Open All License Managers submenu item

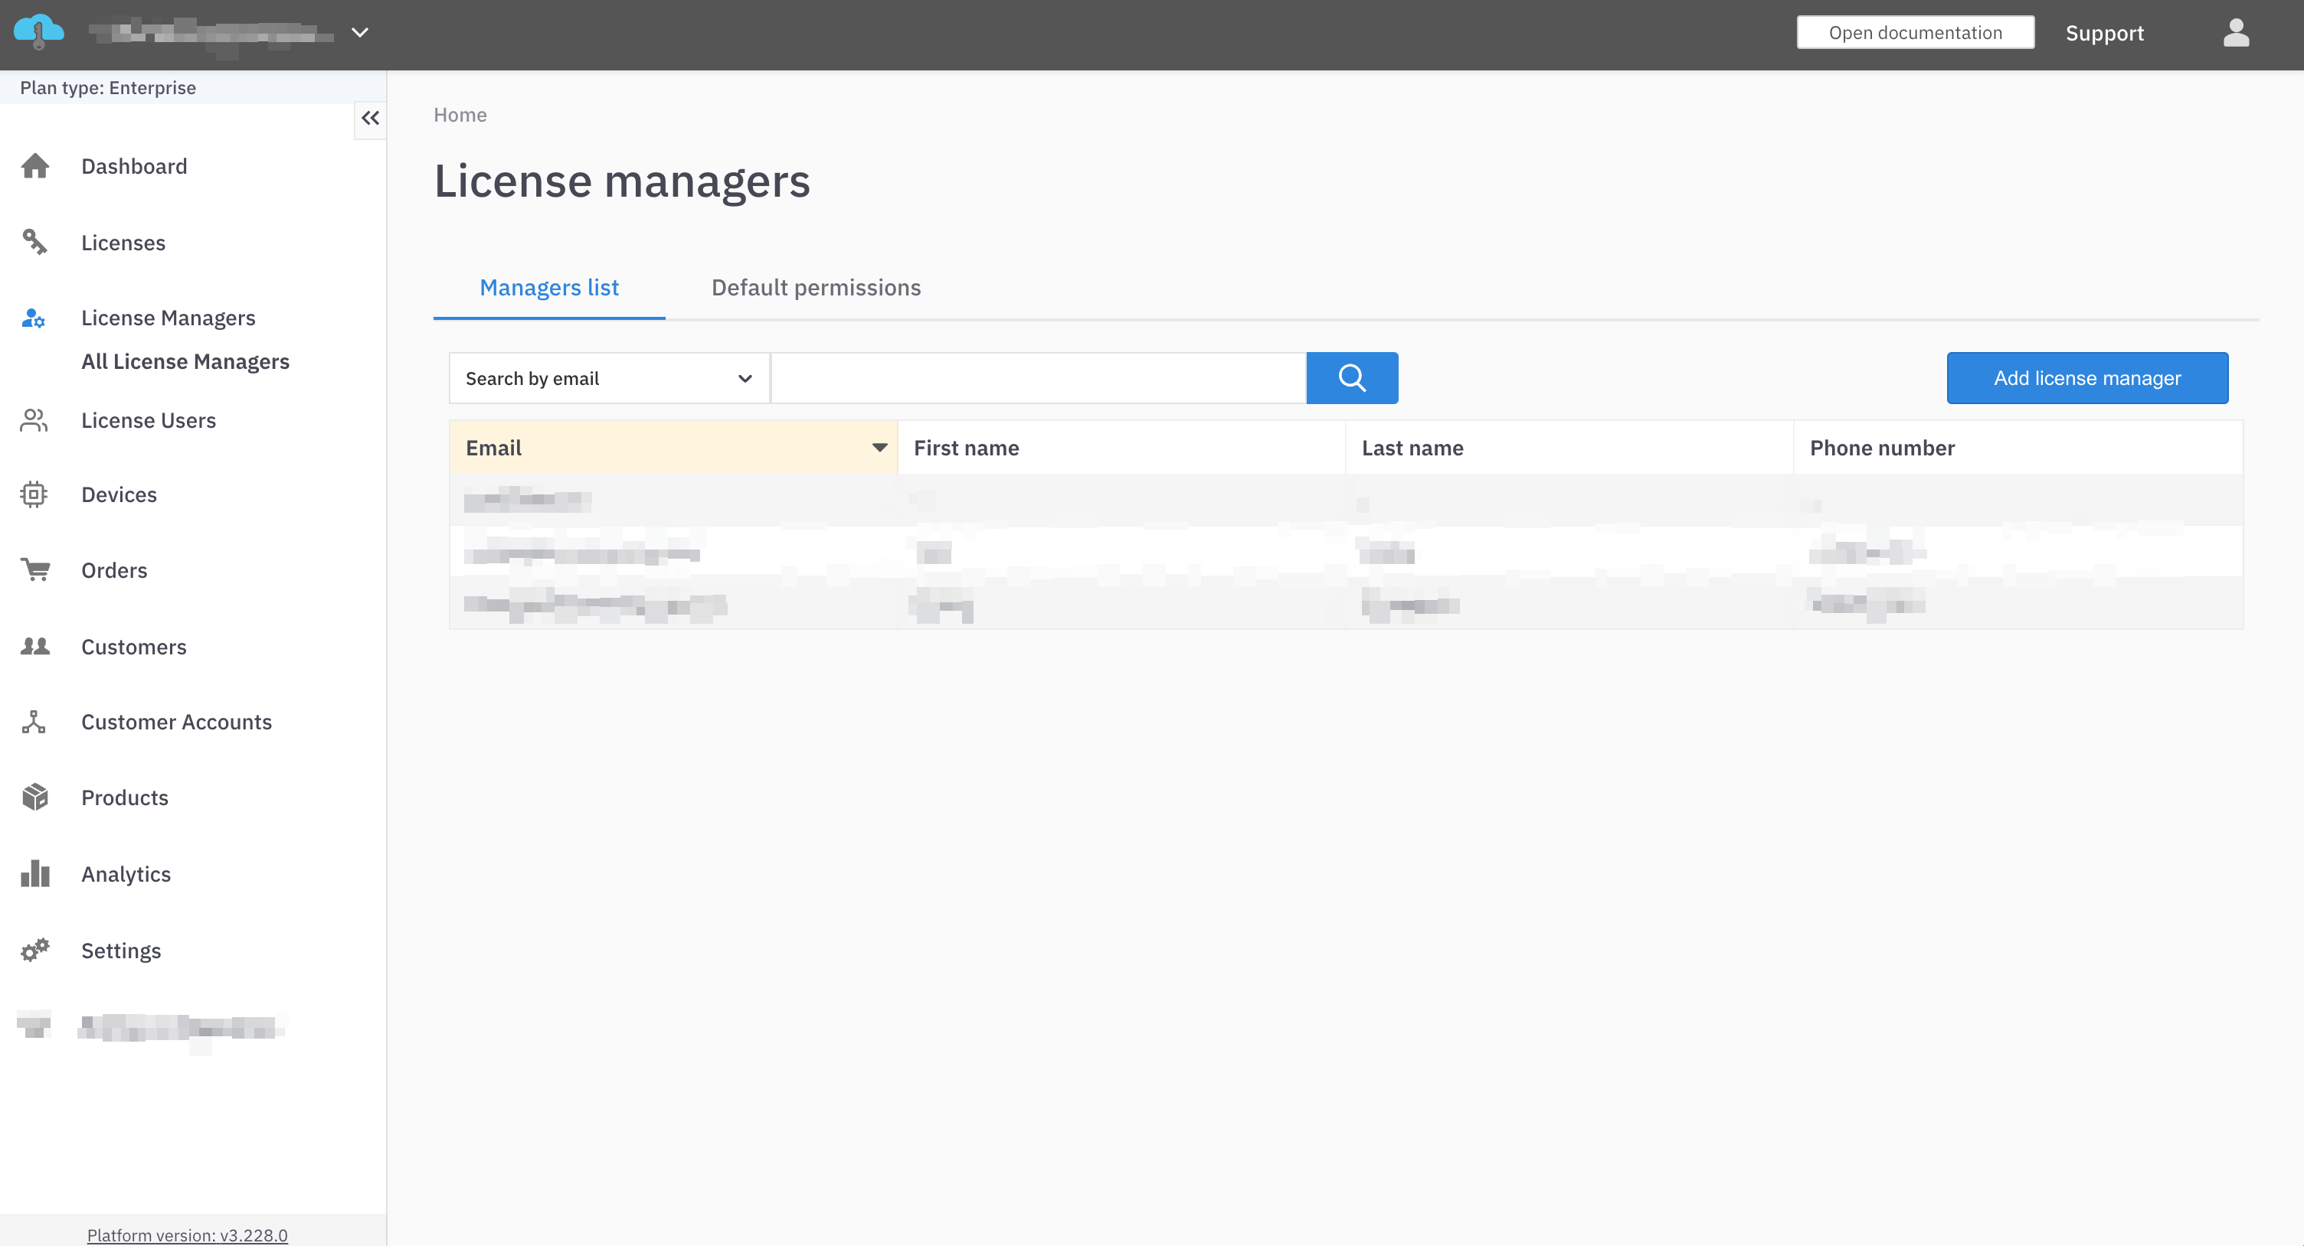coord(185,362)
